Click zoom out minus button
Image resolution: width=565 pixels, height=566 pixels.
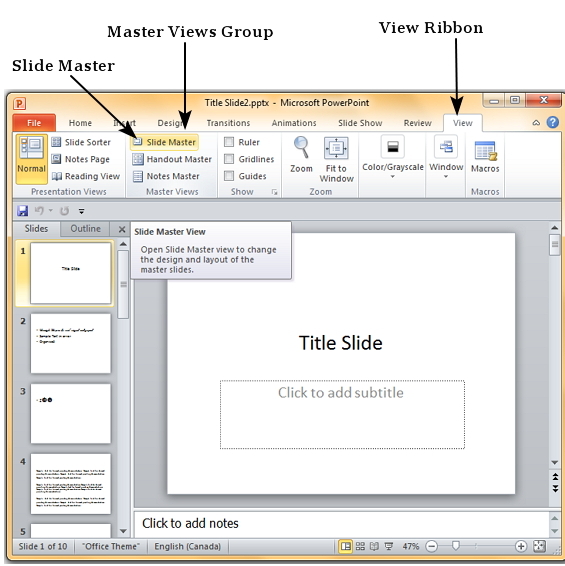click(431, 547)
